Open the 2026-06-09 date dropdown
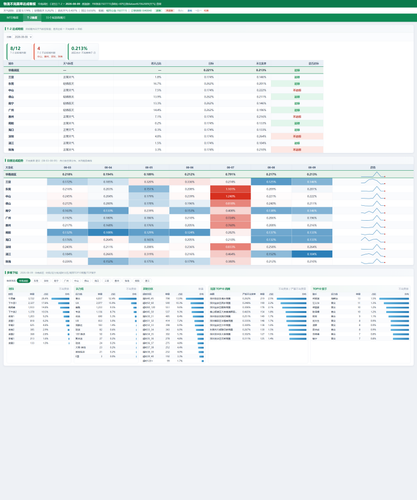 (23, 37)
